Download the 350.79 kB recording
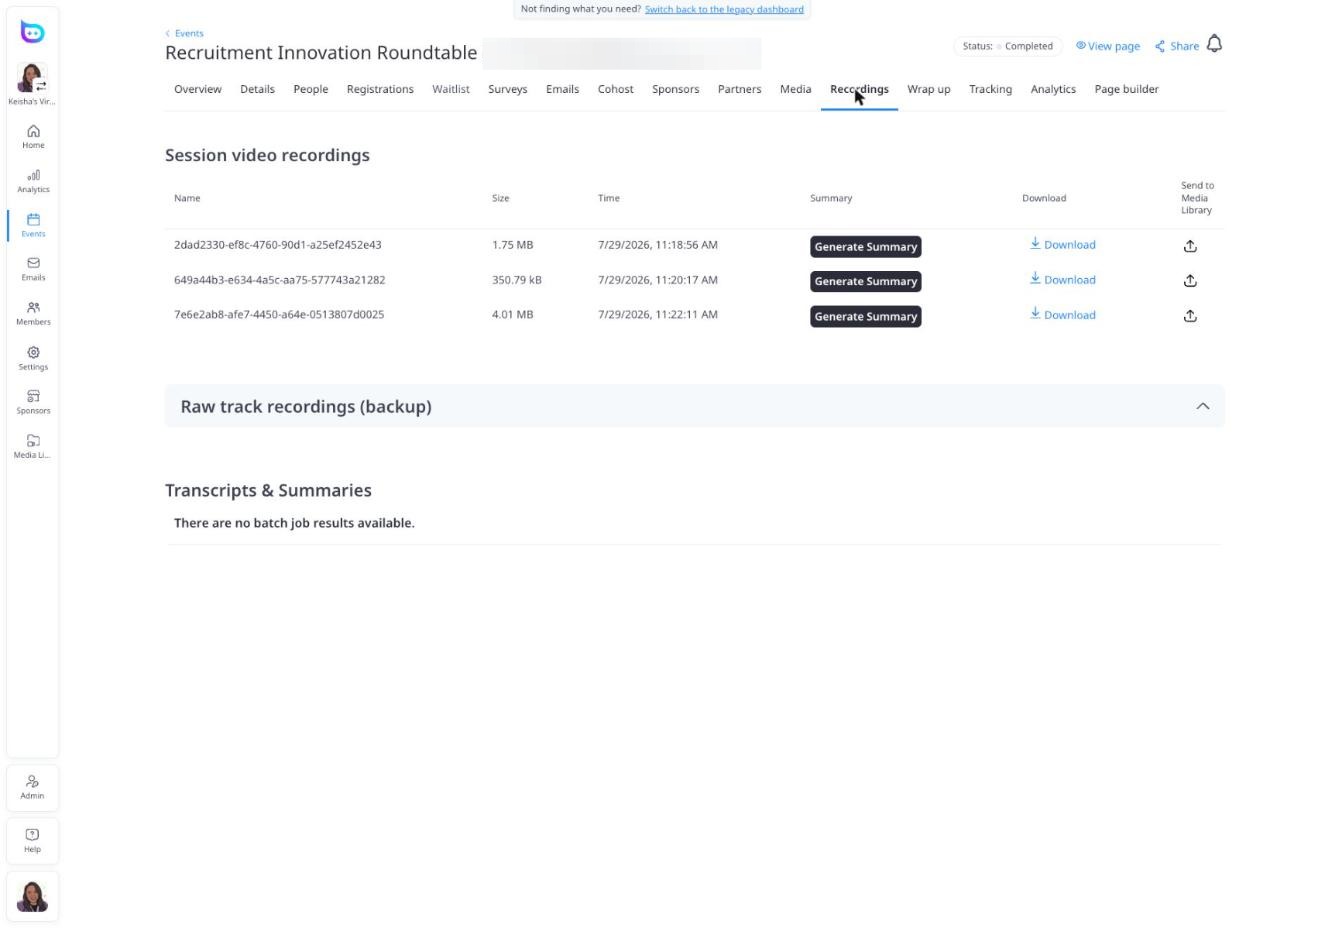 coord(1063,279)
